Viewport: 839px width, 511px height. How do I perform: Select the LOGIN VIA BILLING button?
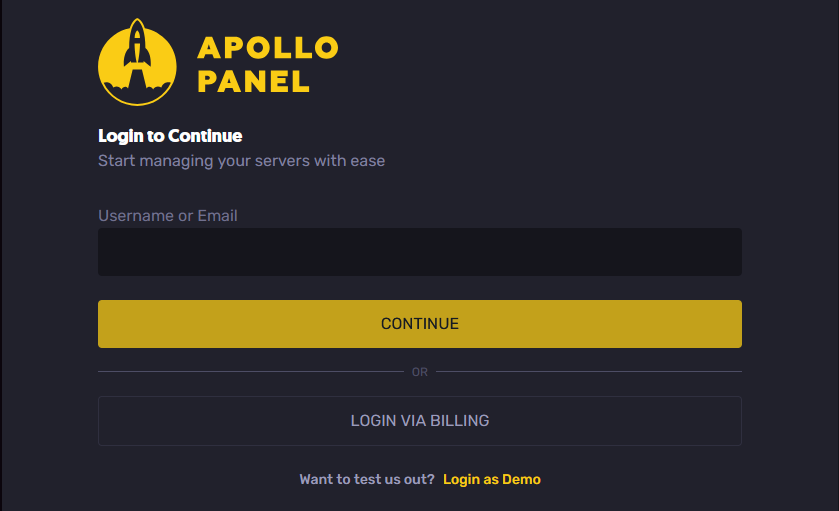[x=420, y=421]
